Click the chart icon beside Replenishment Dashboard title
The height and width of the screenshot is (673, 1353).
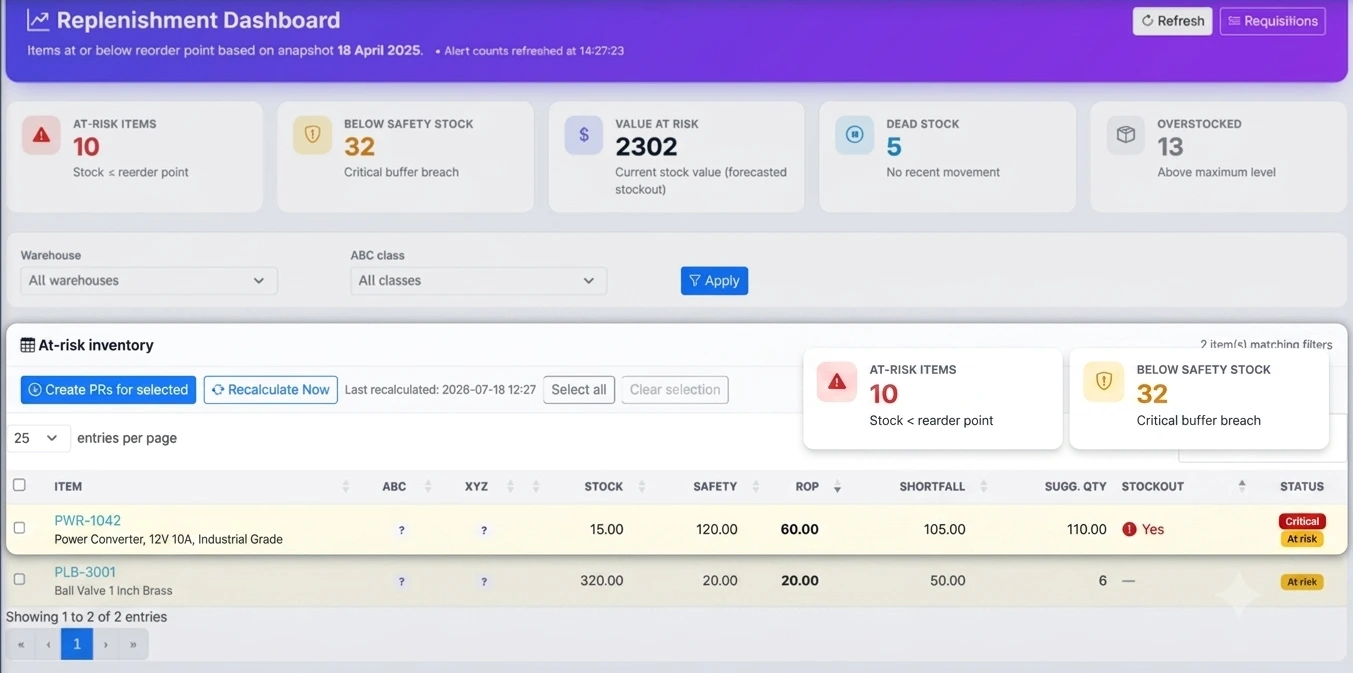pyautogui.click(x=38, y=20)
